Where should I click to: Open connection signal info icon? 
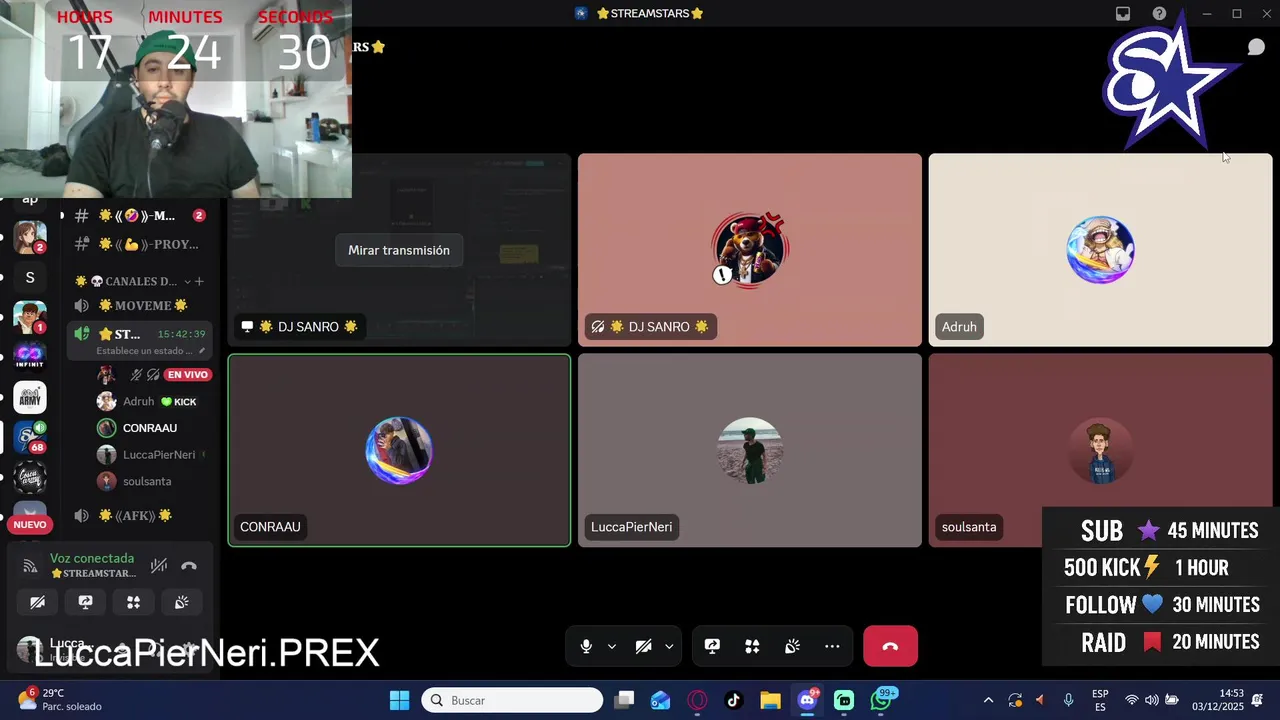pos(30,566)
